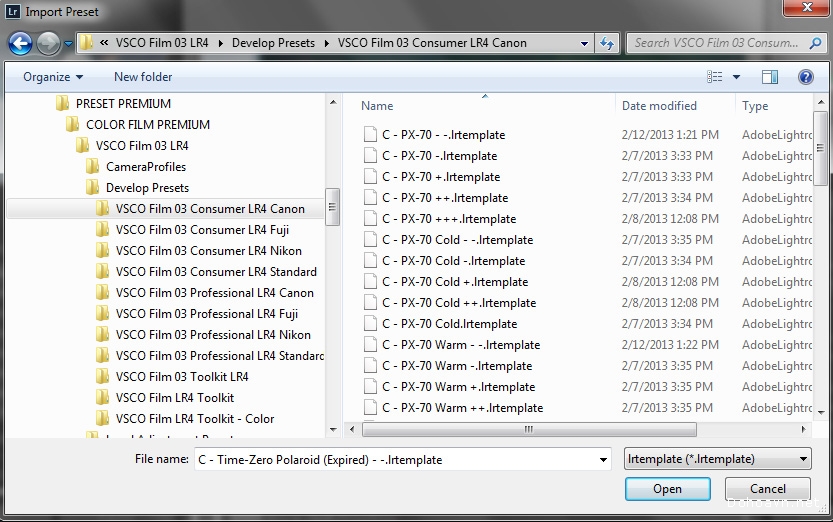Select file C - PX-70 Warm ++.lrtemplate
This screenshot has height=522, width=833.
point(462,408)
